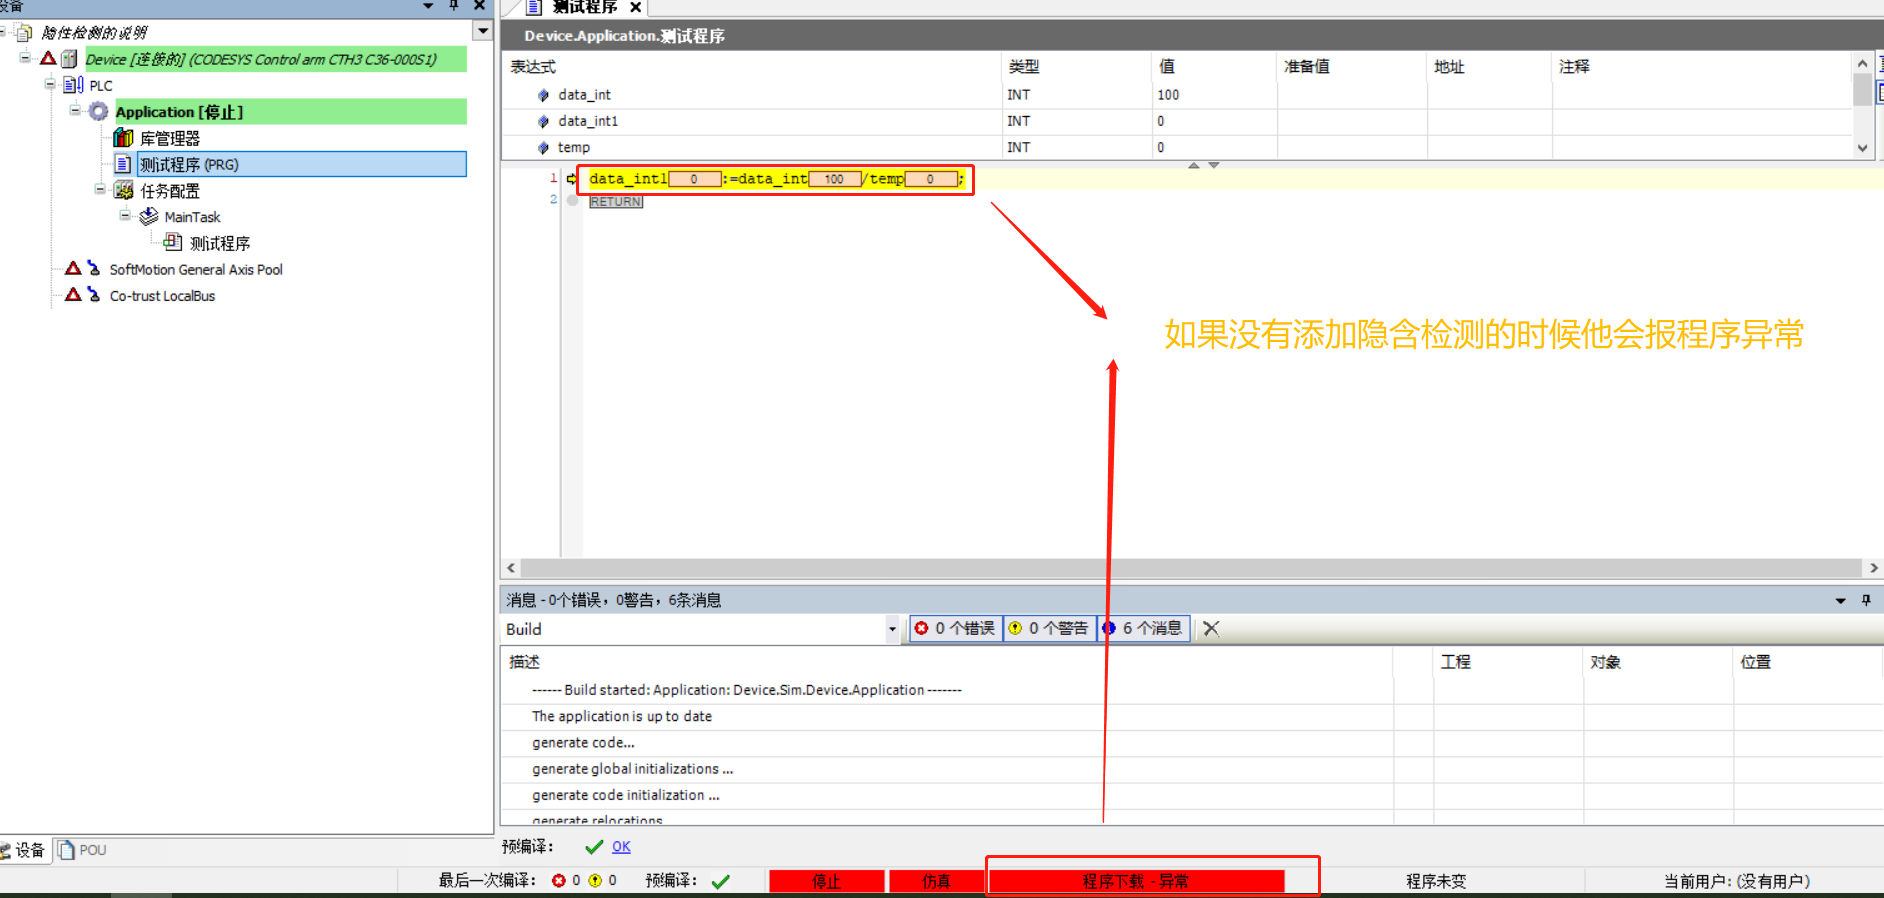Pin the device panel
The image size is (1884, 898).
click(454, 5)
